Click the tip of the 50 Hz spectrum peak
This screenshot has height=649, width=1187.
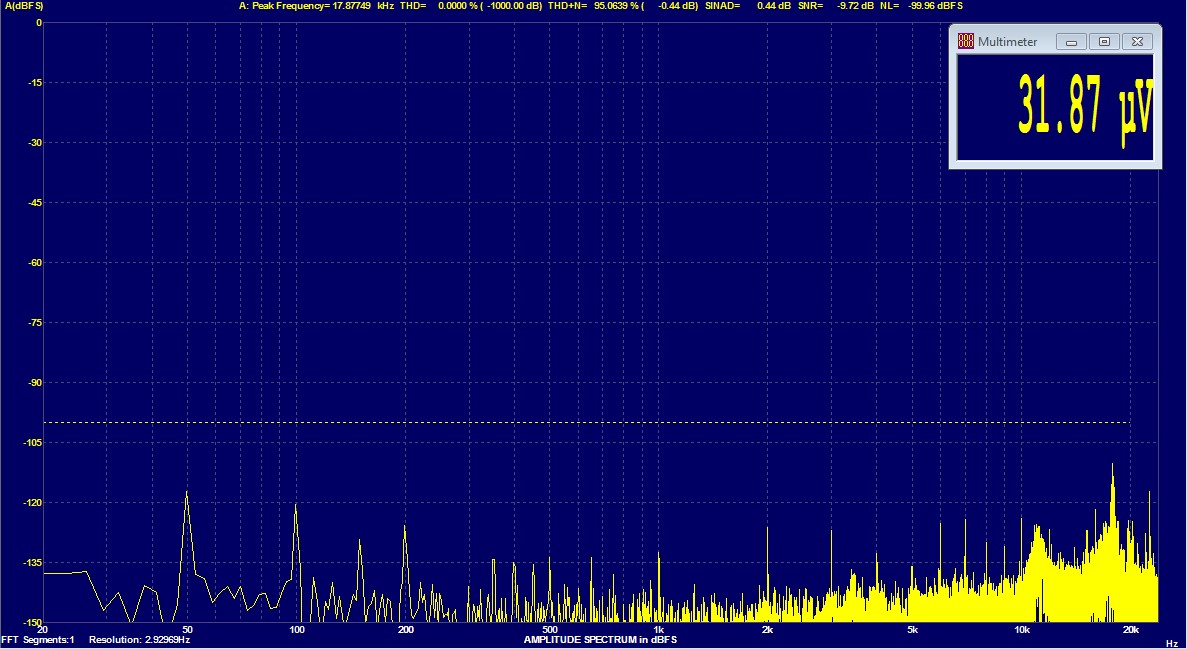pos(186,492)
